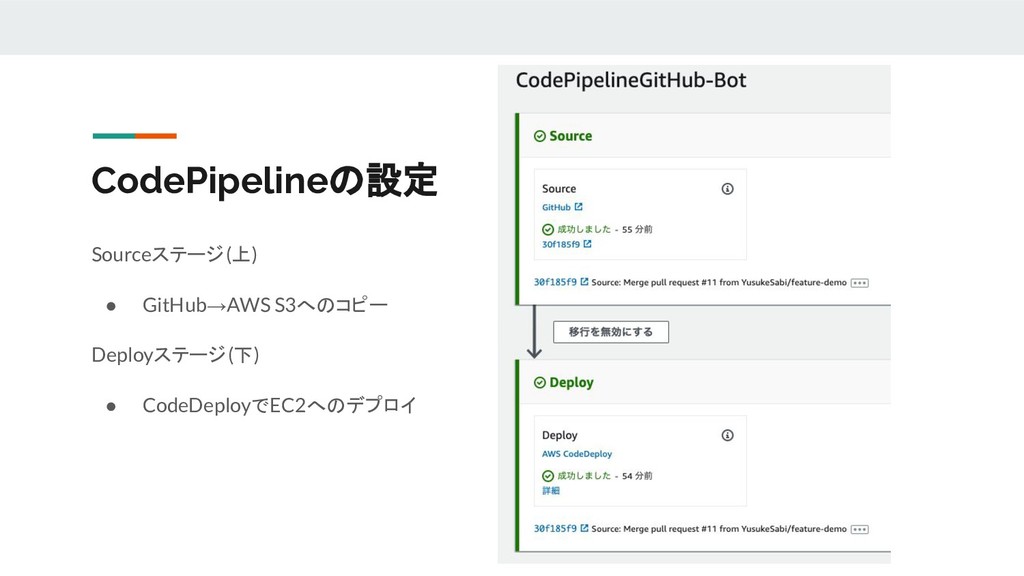Click the Source action info icon
The image size is (1024, 576).
click(x=727, y=189)
